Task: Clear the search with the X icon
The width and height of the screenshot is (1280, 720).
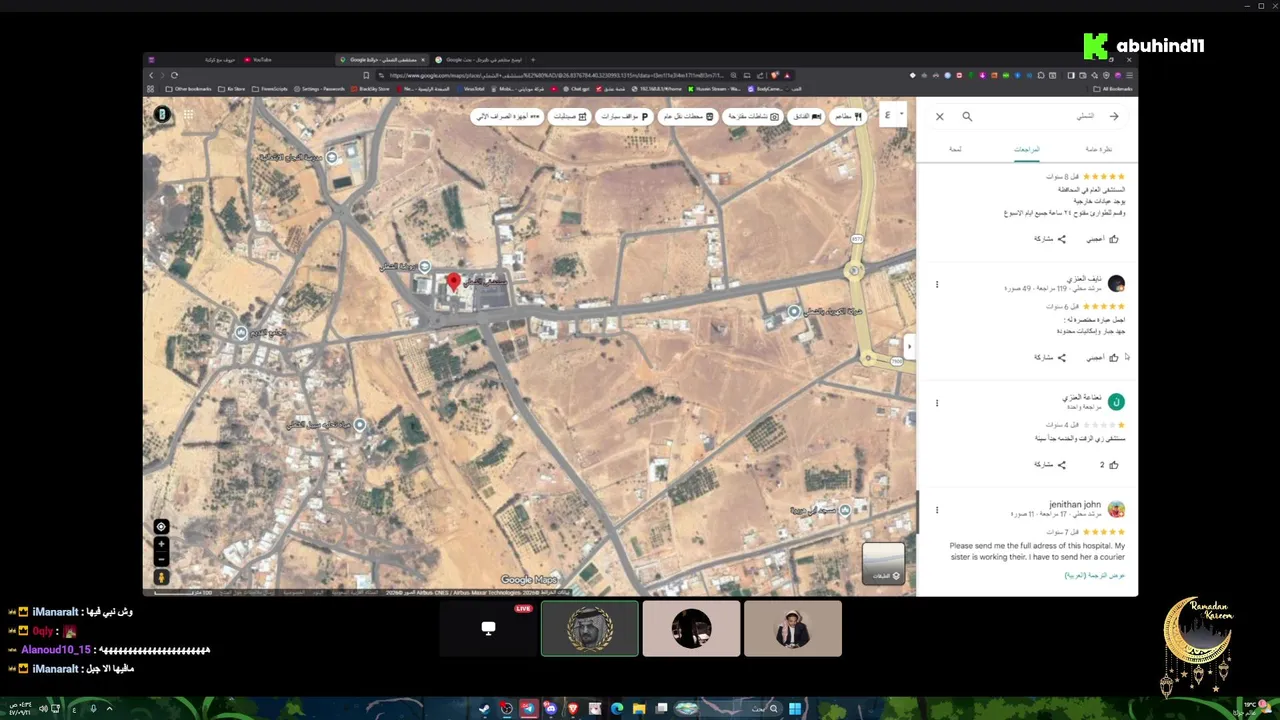Action: coord(940,117)
